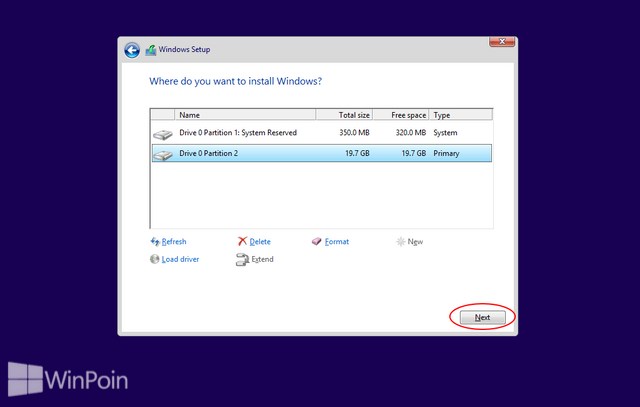The image size is (640, 407).
Task: Click the drive icon for System Reserved partition
Action: pyautogui.click(x=163, y=134)
